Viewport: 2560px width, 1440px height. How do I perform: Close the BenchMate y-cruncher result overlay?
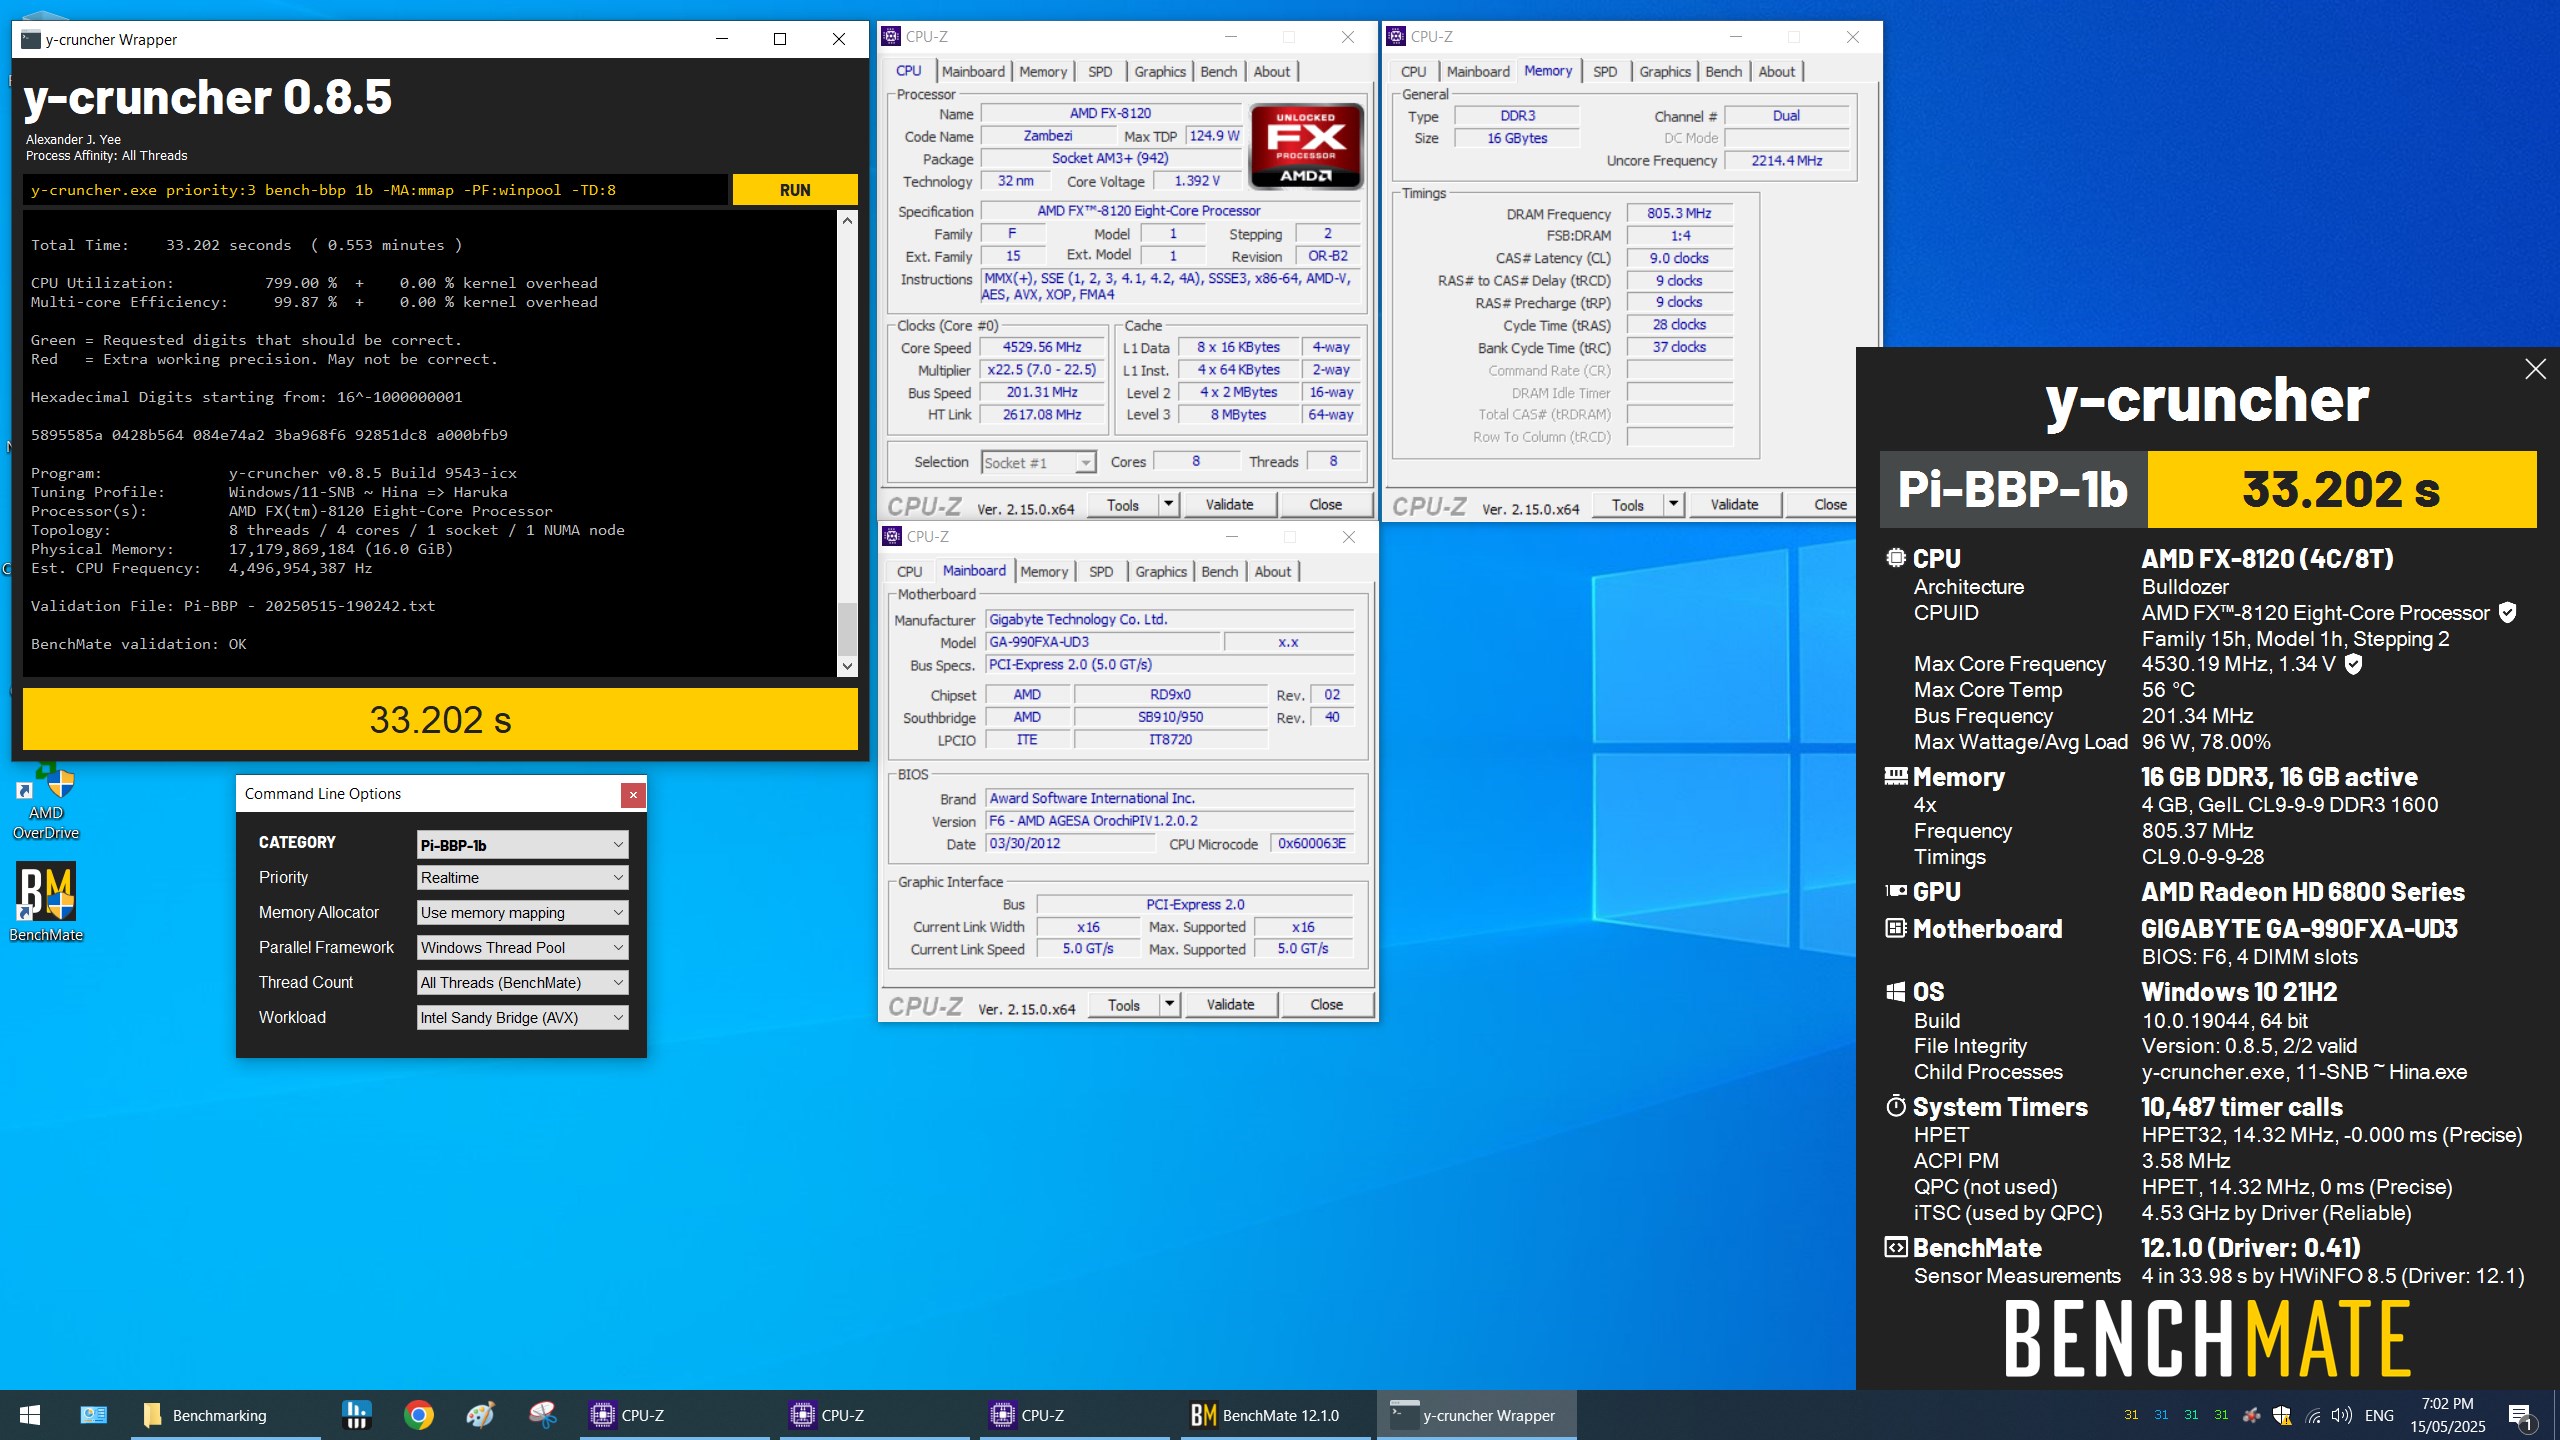[2535, 369]
